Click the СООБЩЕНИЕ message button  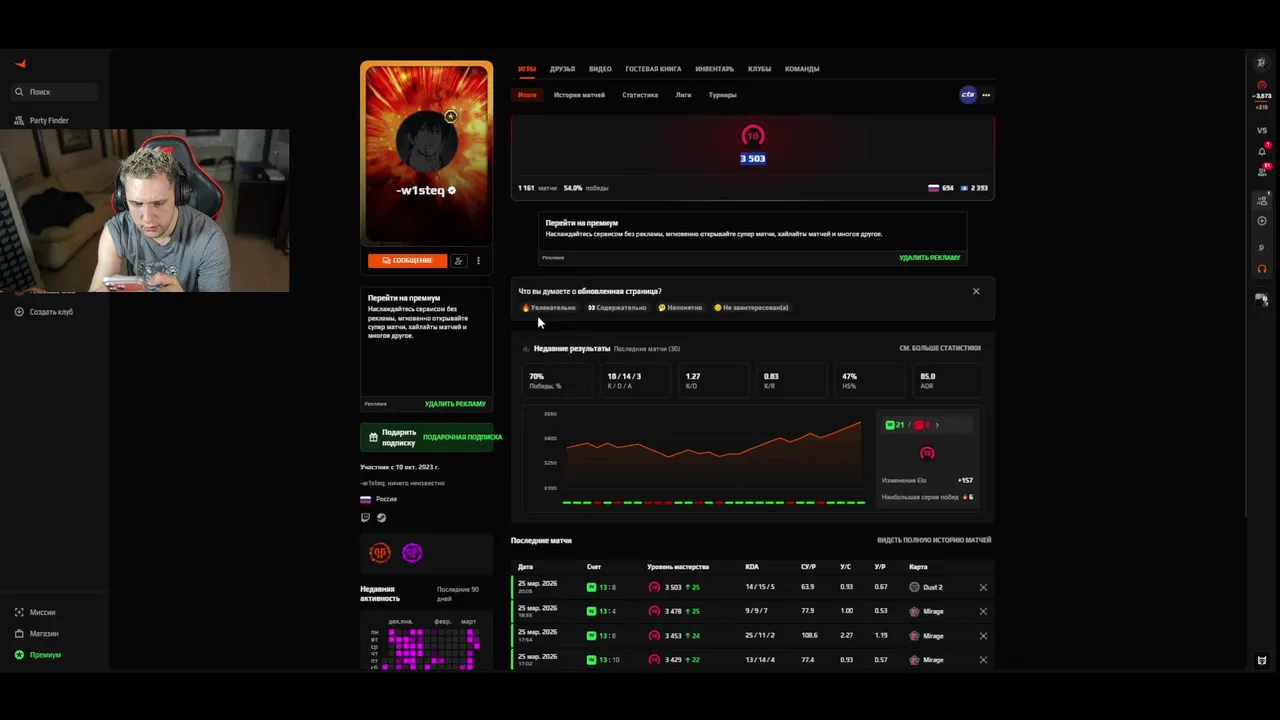point(407,260)
